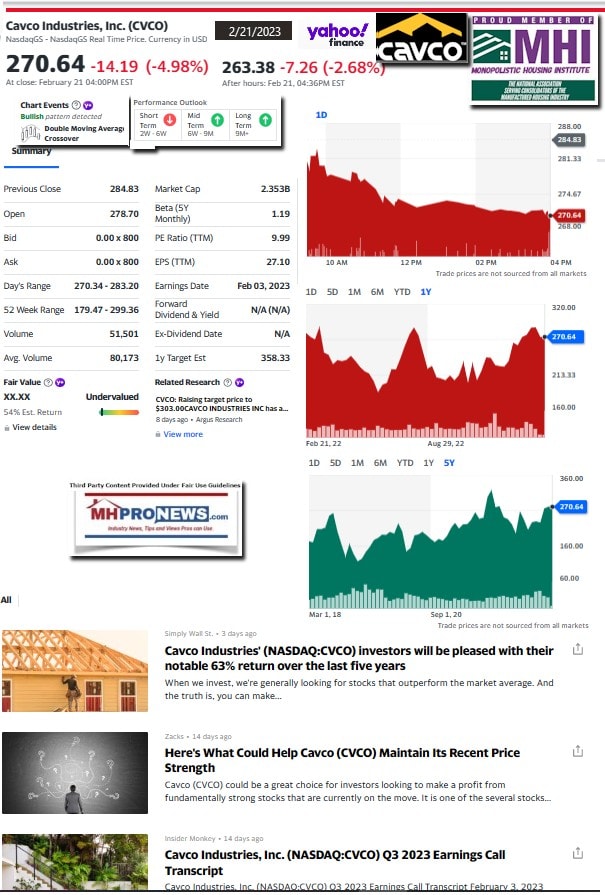
Task: Click the lock icon next to View more
Action: [x=158, y=434]
